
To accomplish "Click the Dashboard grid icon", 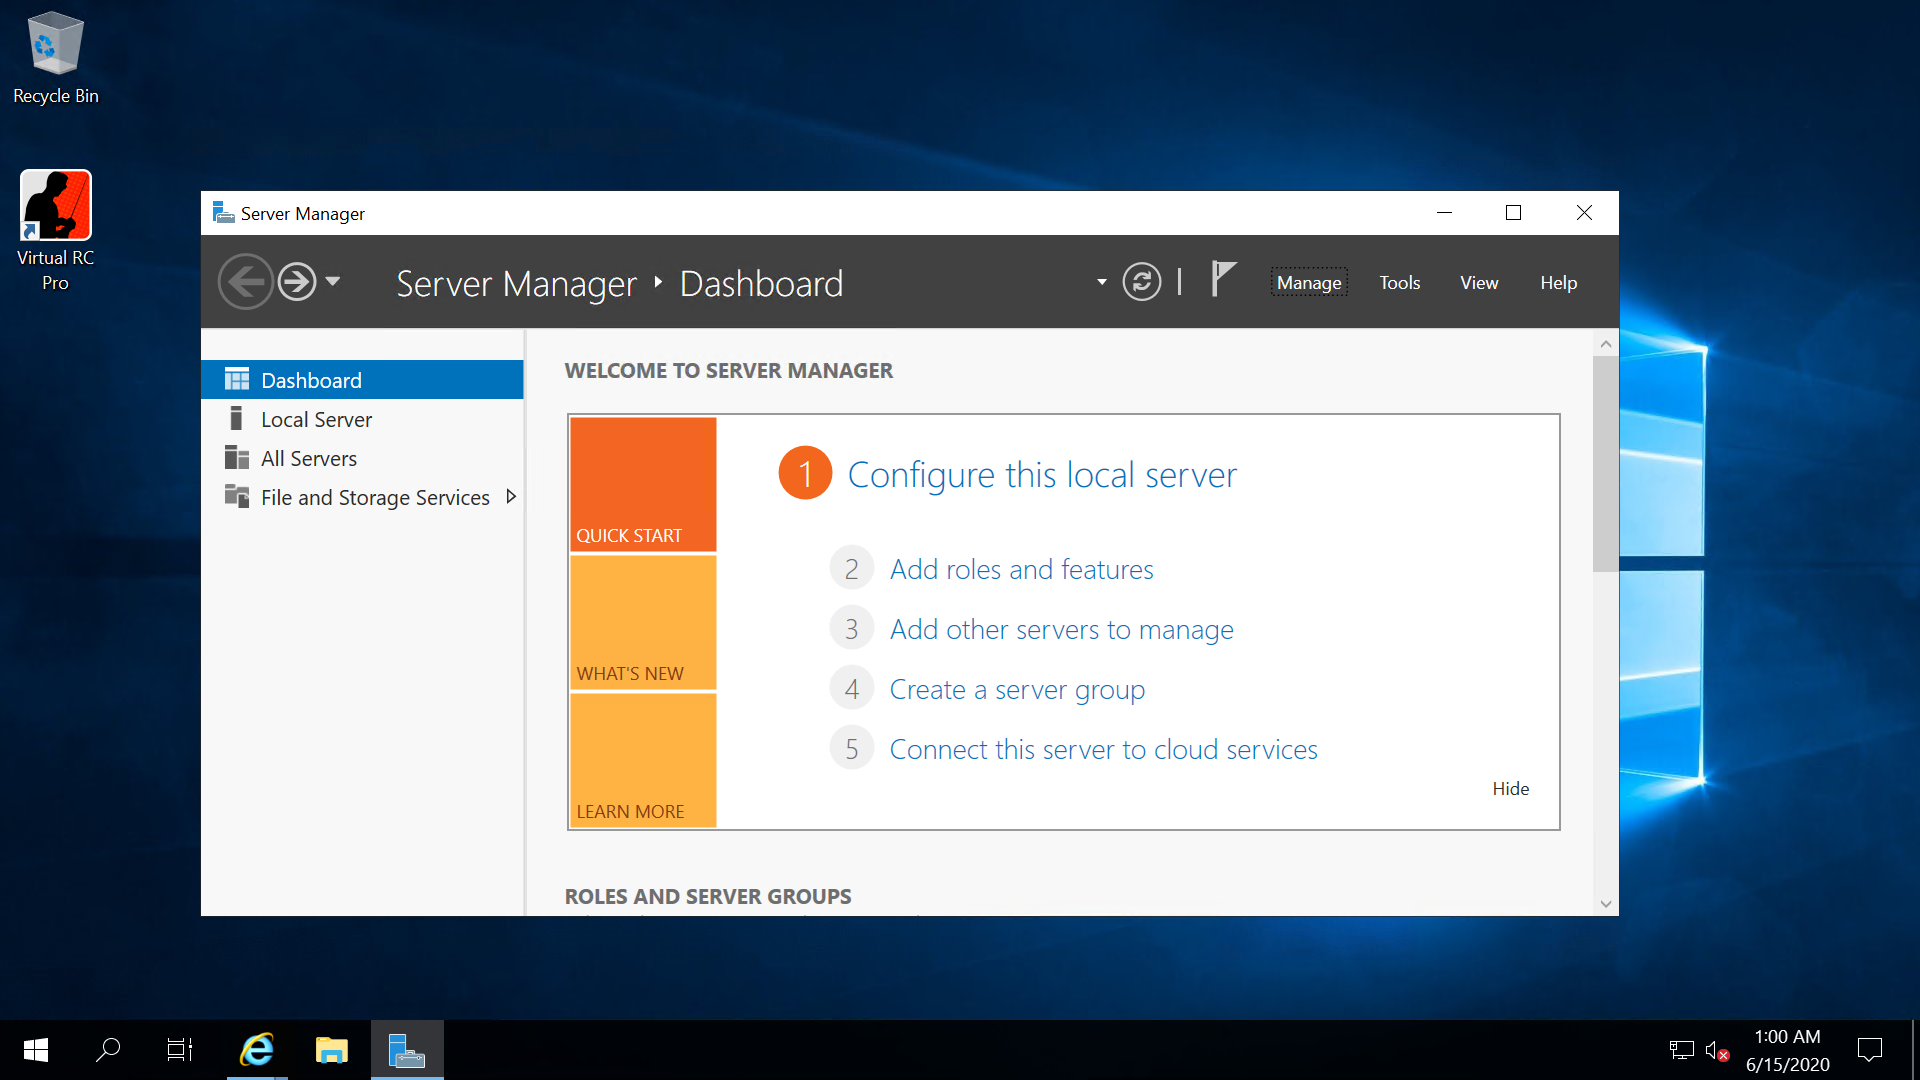I will [237, 379].
